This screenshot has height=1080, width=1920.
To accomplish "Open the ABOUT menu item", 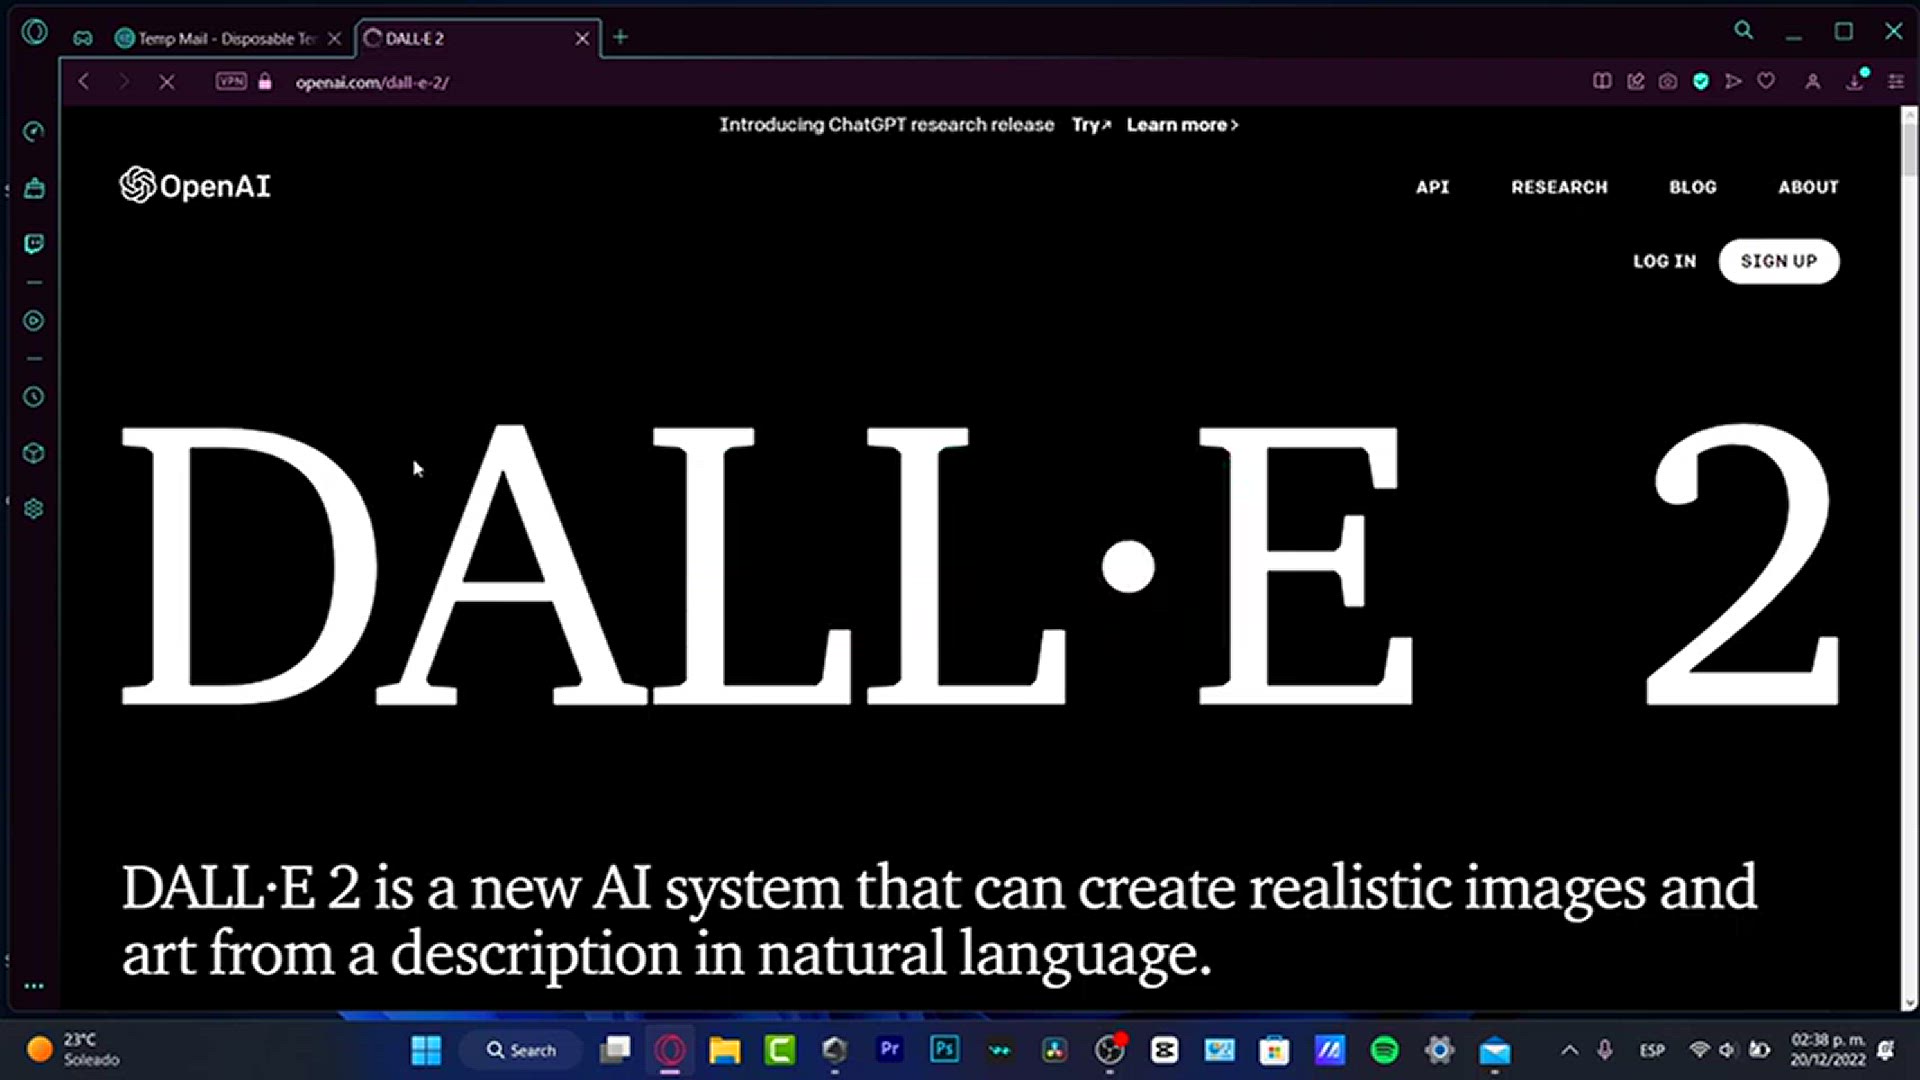I will point(1808,187).
